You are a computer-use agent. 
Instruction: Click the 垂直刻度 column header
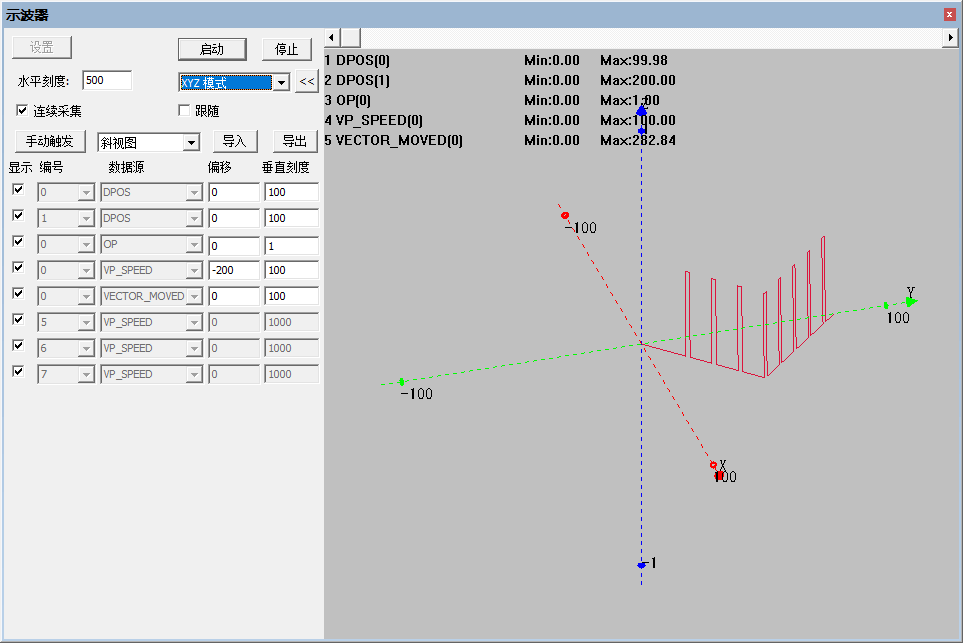tap(286, 167)
